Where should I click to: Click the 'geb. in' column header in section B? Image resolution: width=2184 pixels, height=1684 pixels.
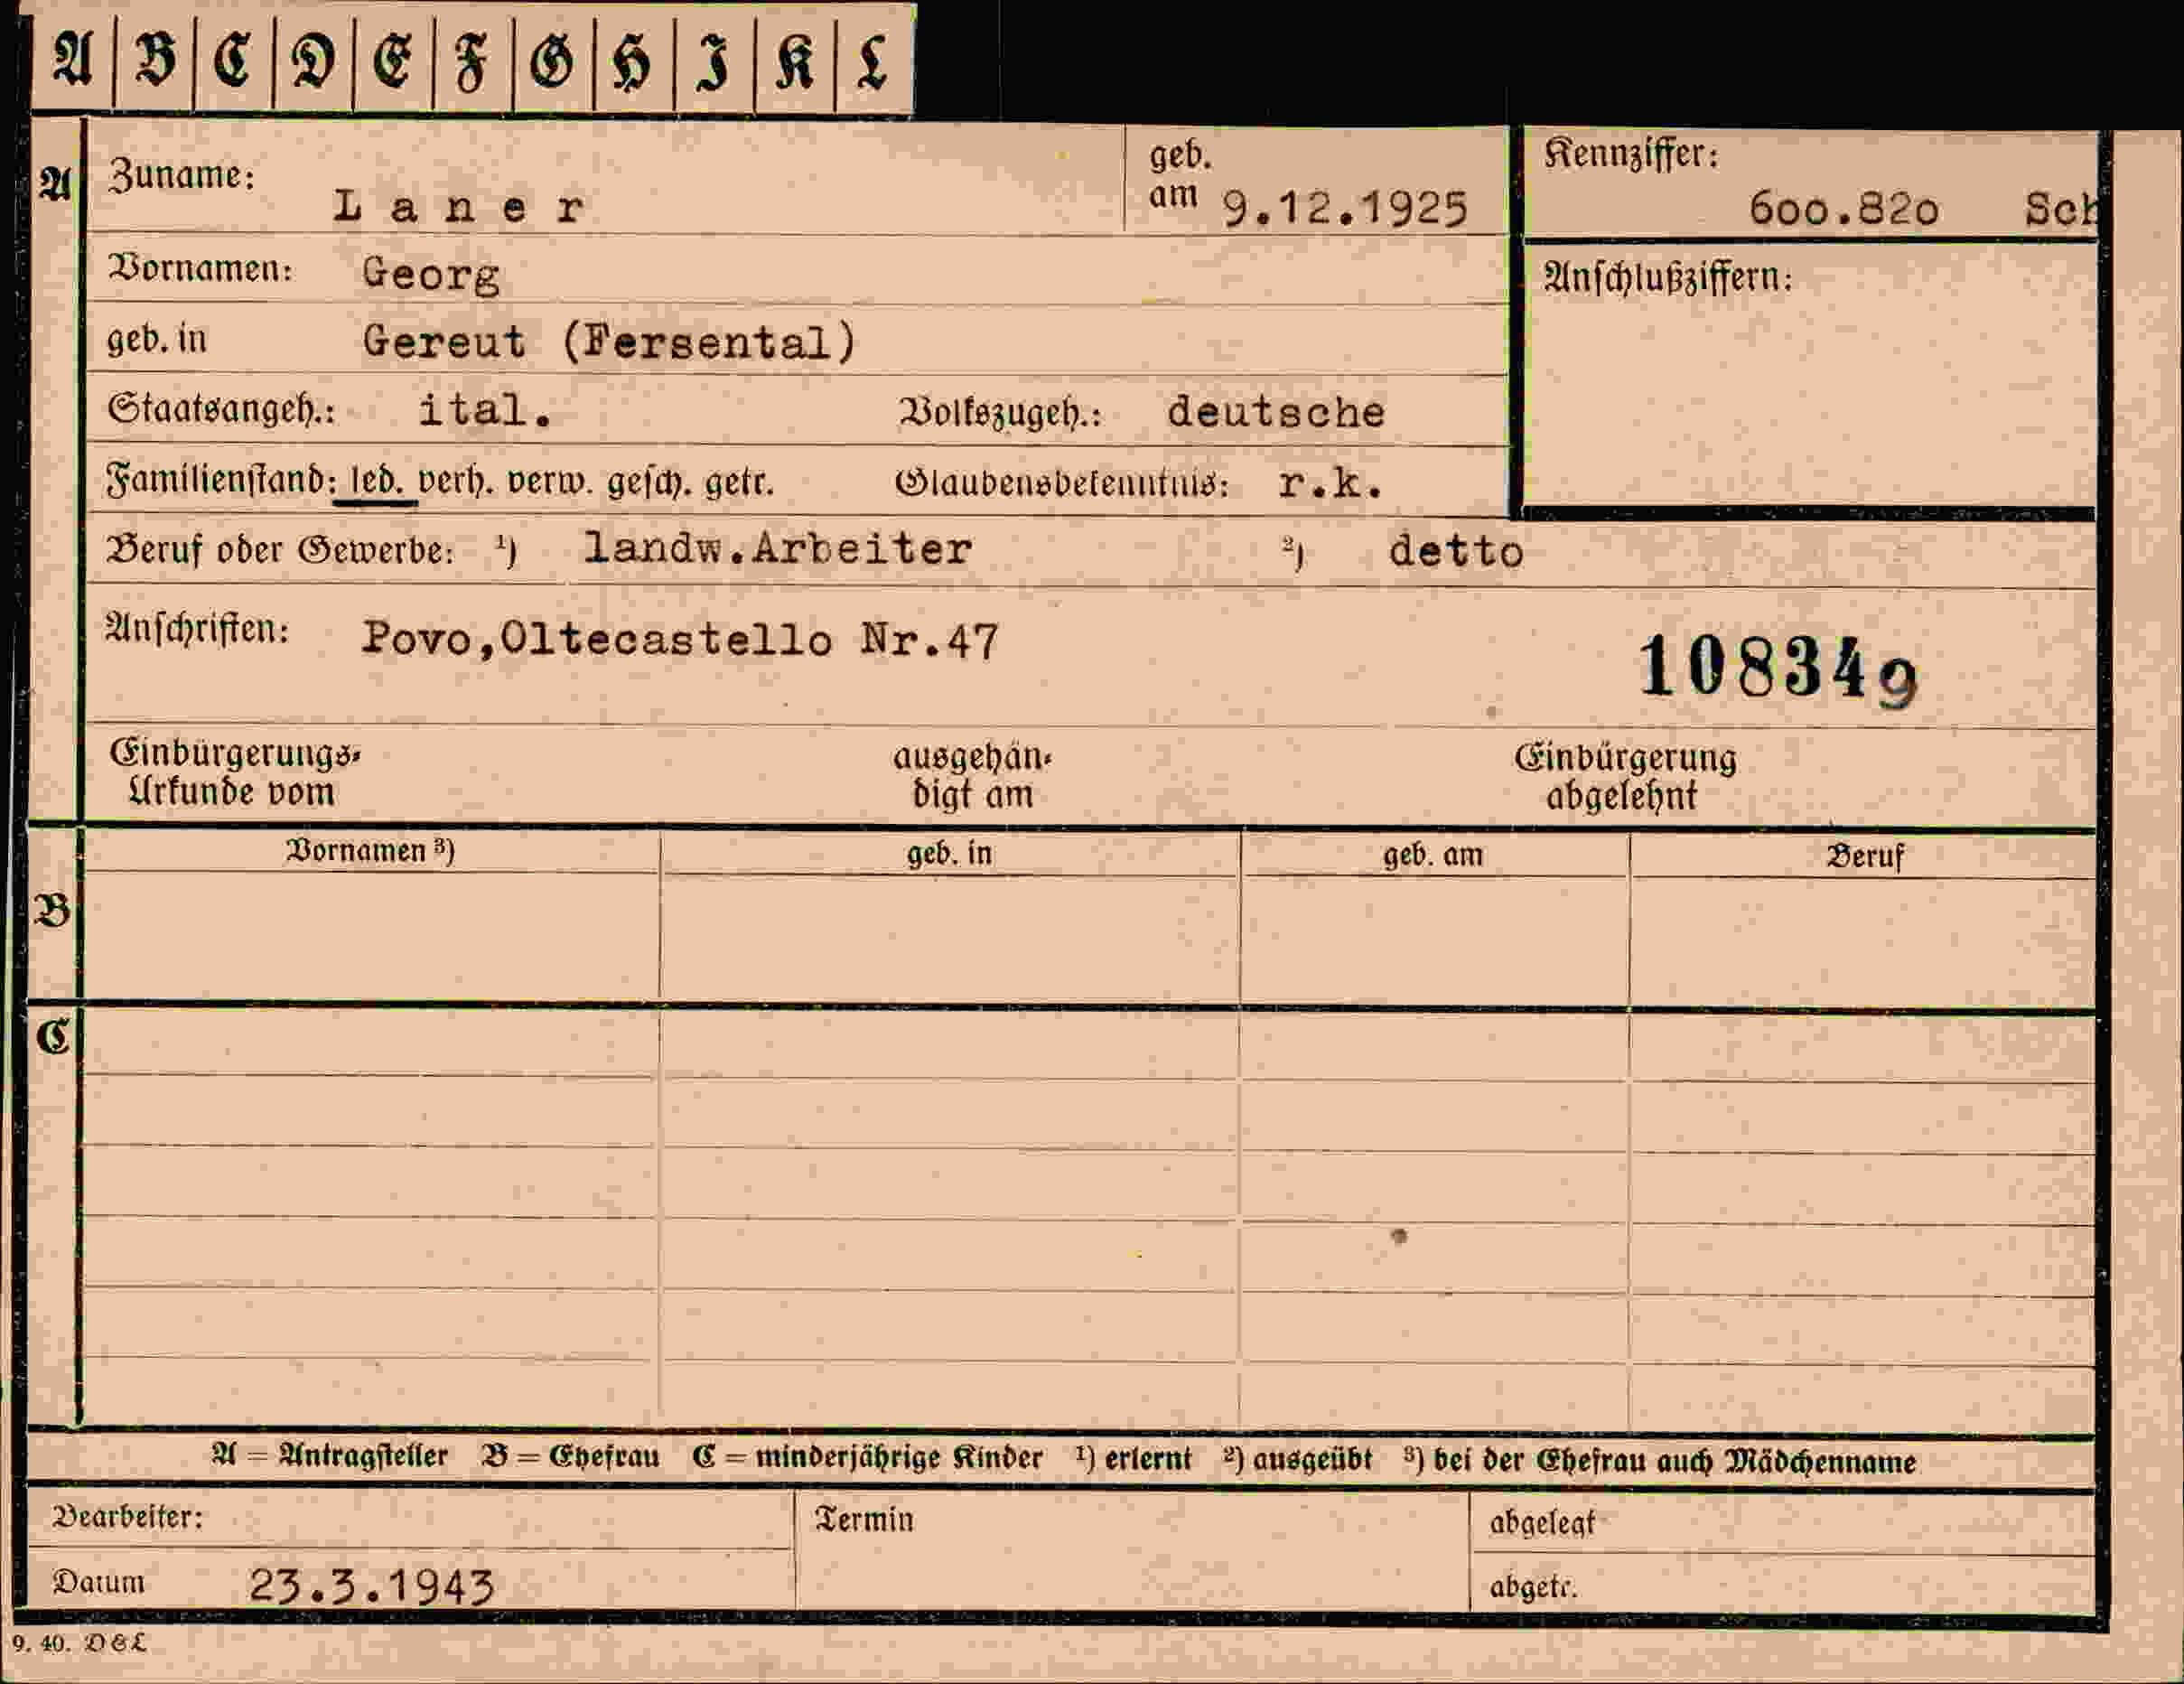pyautogui.click(x=949, y=853)
